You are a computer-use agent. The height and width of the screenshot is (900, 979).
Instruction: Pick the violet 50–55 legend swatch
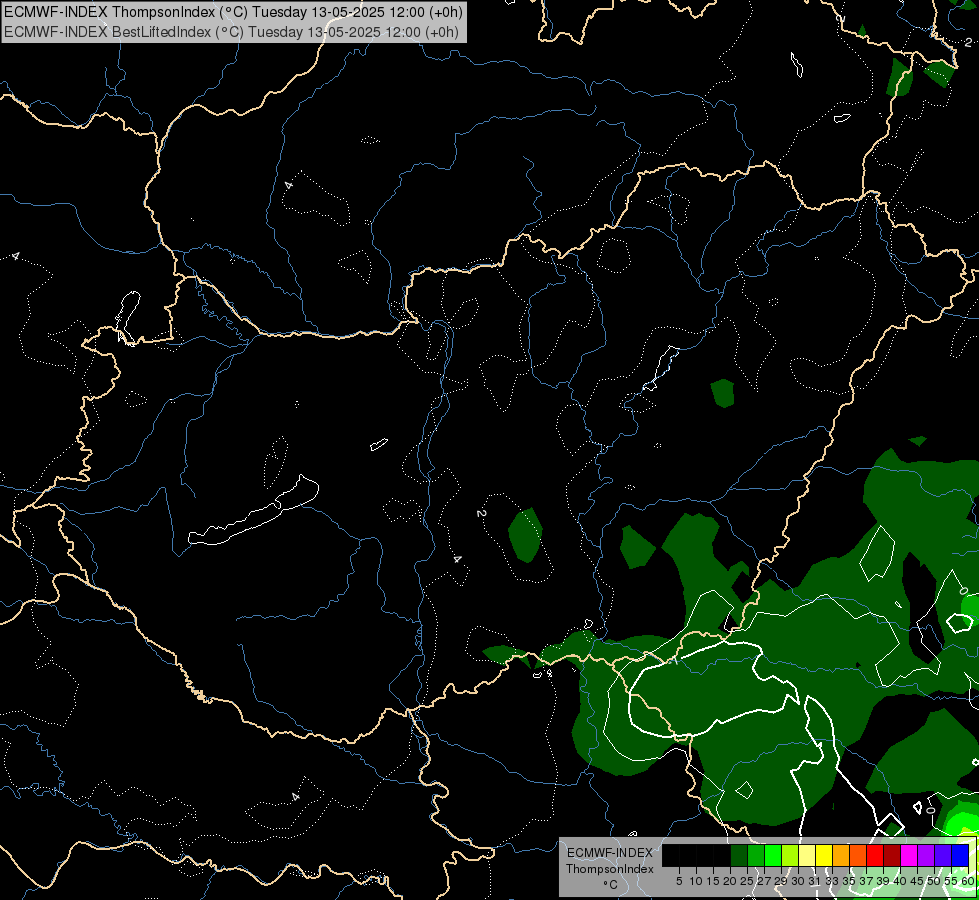tap(943, 855)
